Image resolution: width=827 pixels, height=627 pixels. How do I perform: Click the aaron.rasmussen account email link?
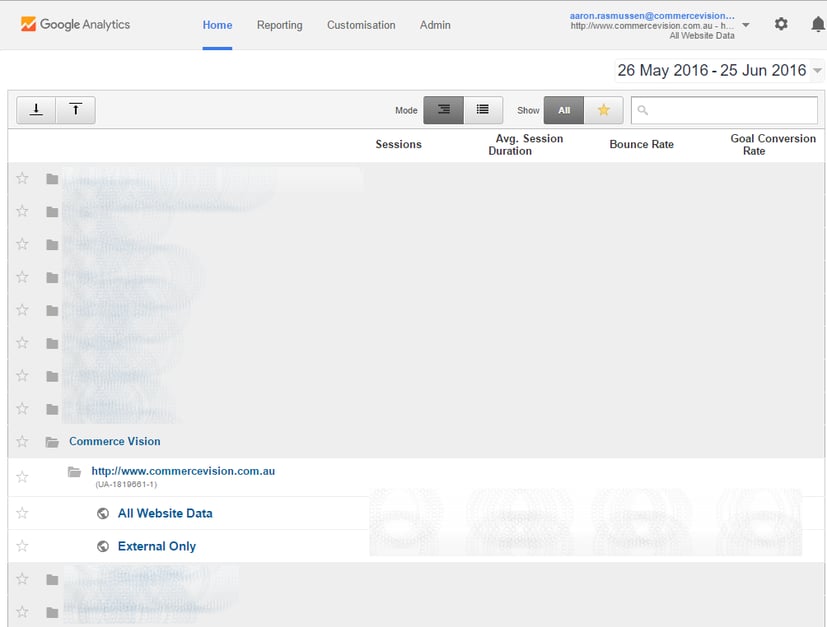(x=652, y=16)
